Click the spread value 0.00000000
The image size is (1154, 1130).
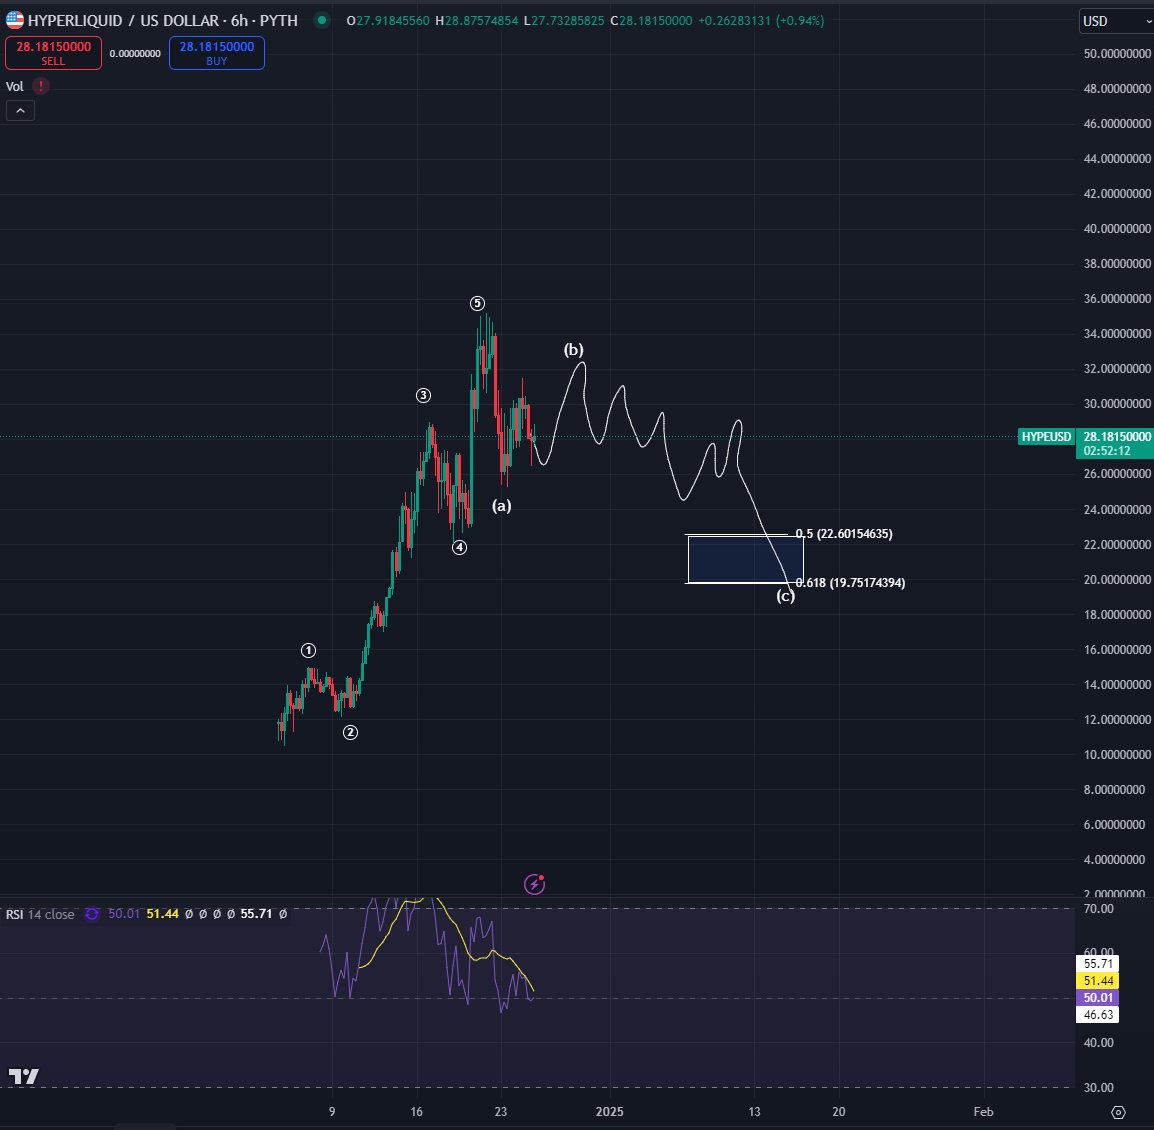(135, 53)
